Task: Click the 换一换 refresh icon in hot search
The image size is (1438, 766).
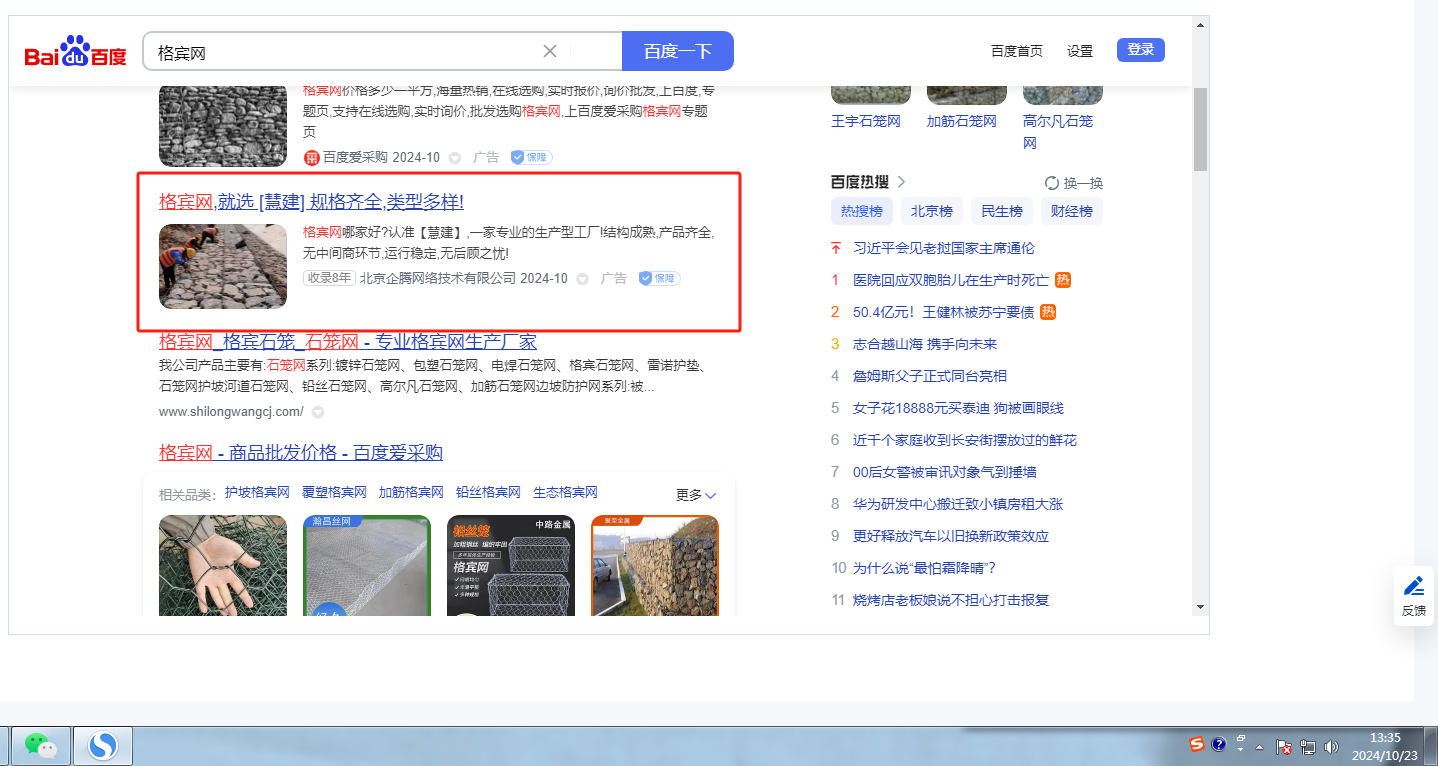Action: coord(1052,183)
